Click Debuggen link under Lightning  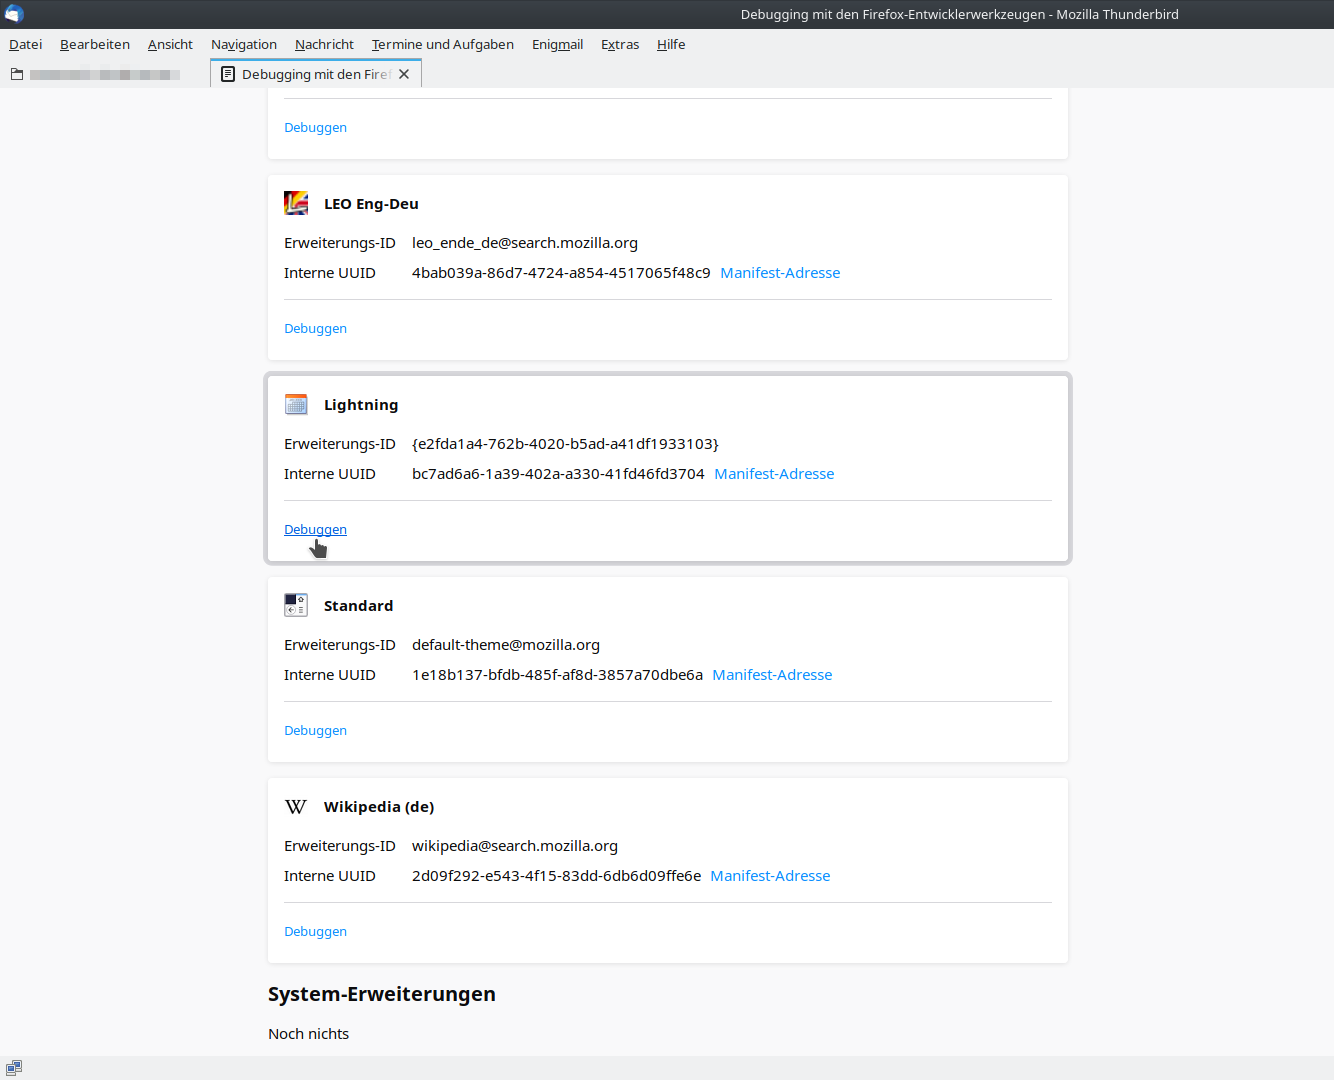(x=315, y=529)
